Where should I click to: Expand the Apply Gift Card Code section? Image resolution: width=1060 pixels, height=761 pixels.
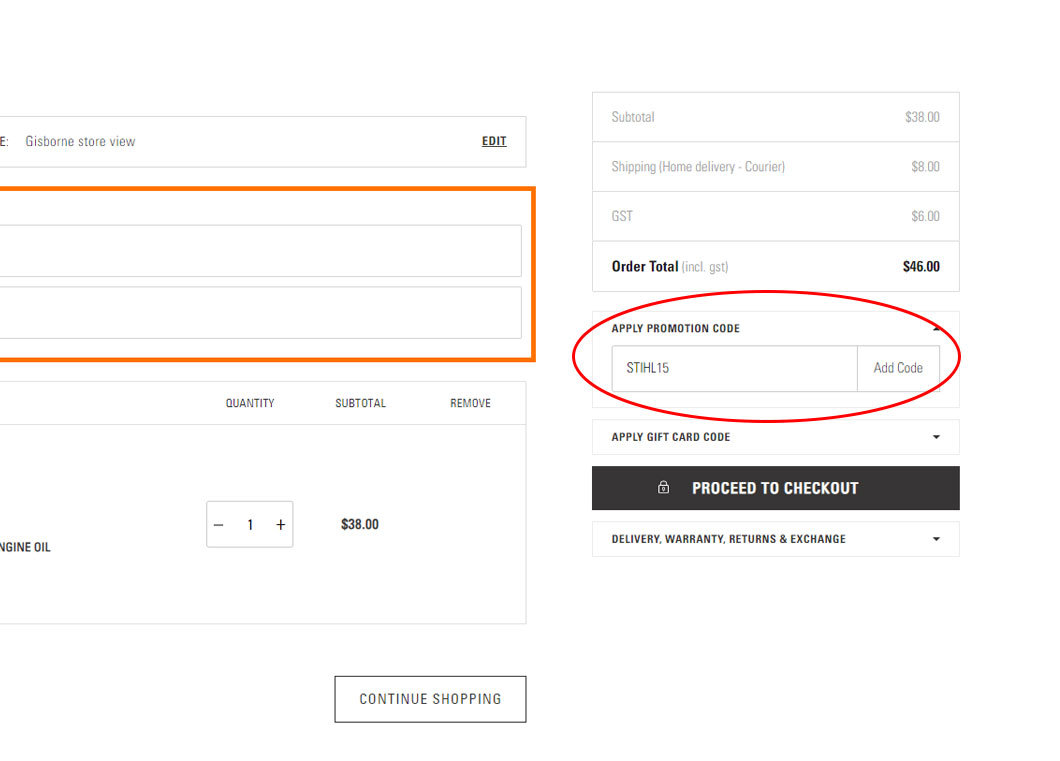coord(936,437)
